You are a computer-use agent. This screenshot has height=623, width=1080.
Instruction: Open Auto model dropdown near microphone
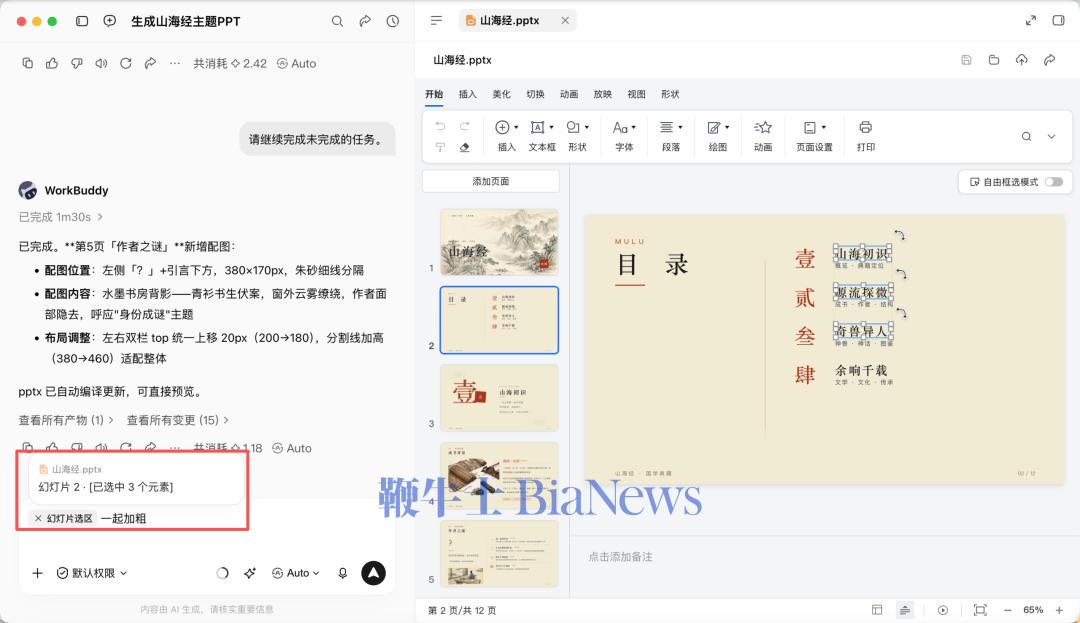[296, 573]
